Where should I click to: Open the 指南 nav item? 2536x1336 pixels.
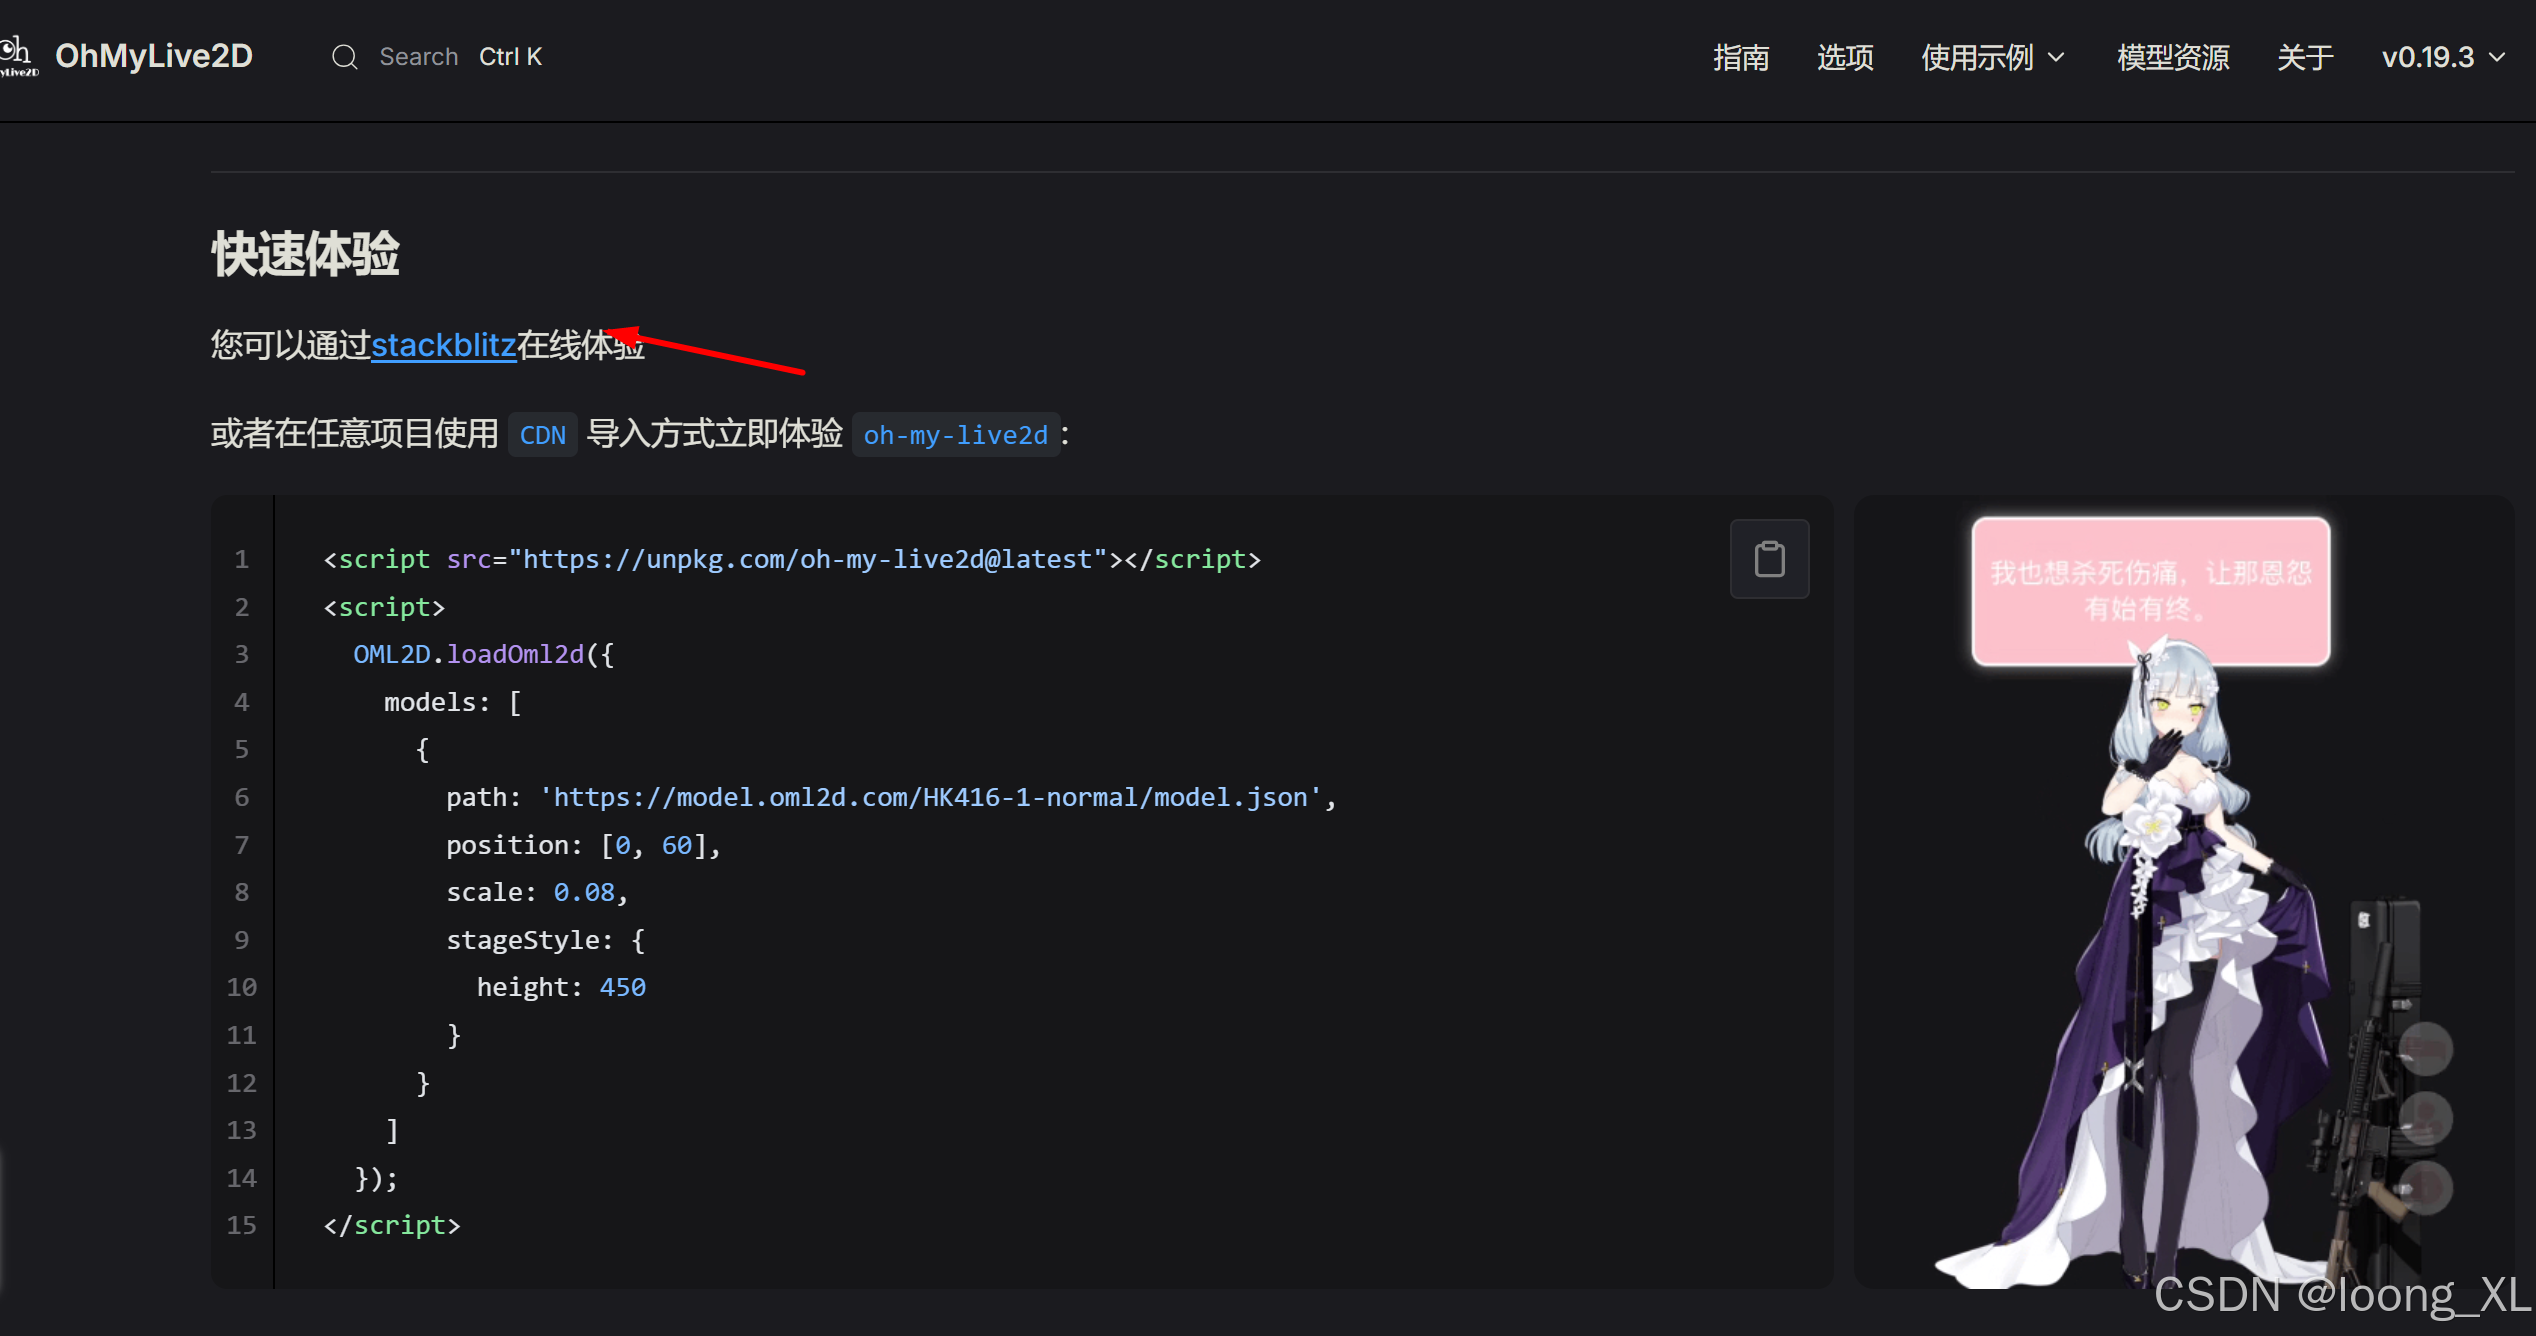click(x=1741, y=57)
